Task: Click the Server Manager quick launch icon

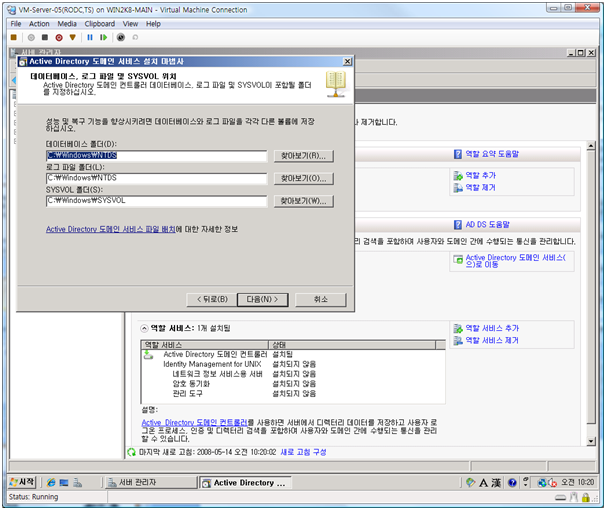Action: 78,483
